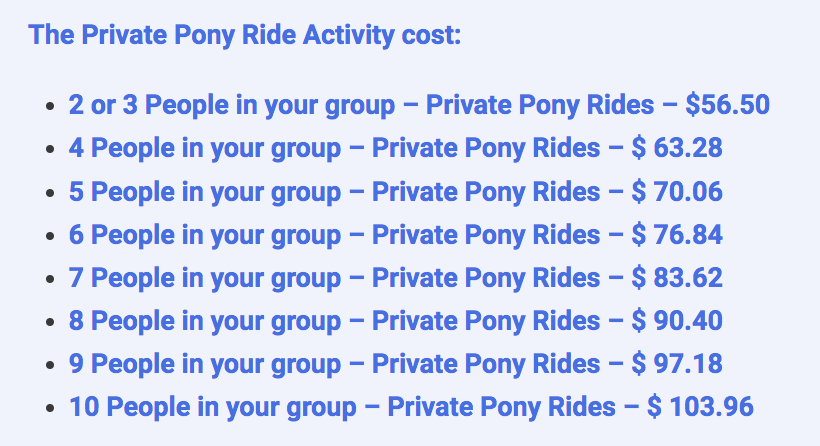
Task: Click the $ 97.18 price
Action: (677, 364)
